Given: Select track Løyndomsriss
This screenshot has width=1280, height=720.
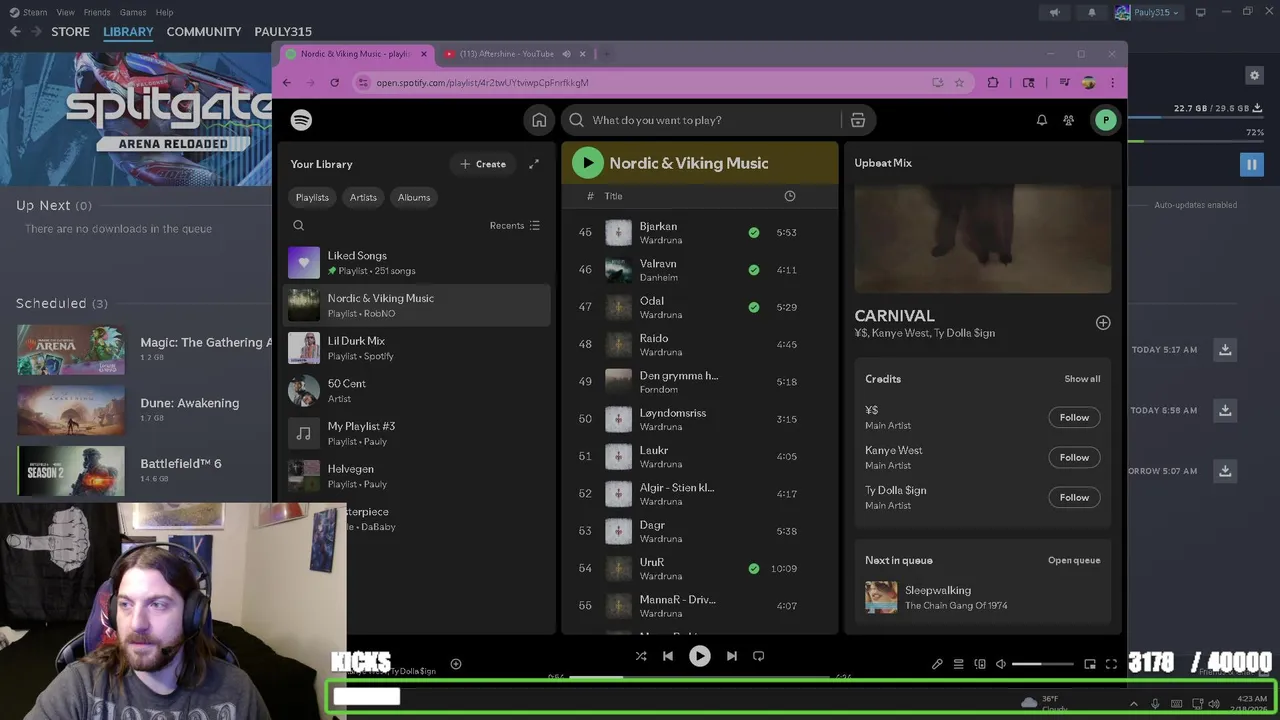Looking at the screenshot, I should click(x=699, y=419).
